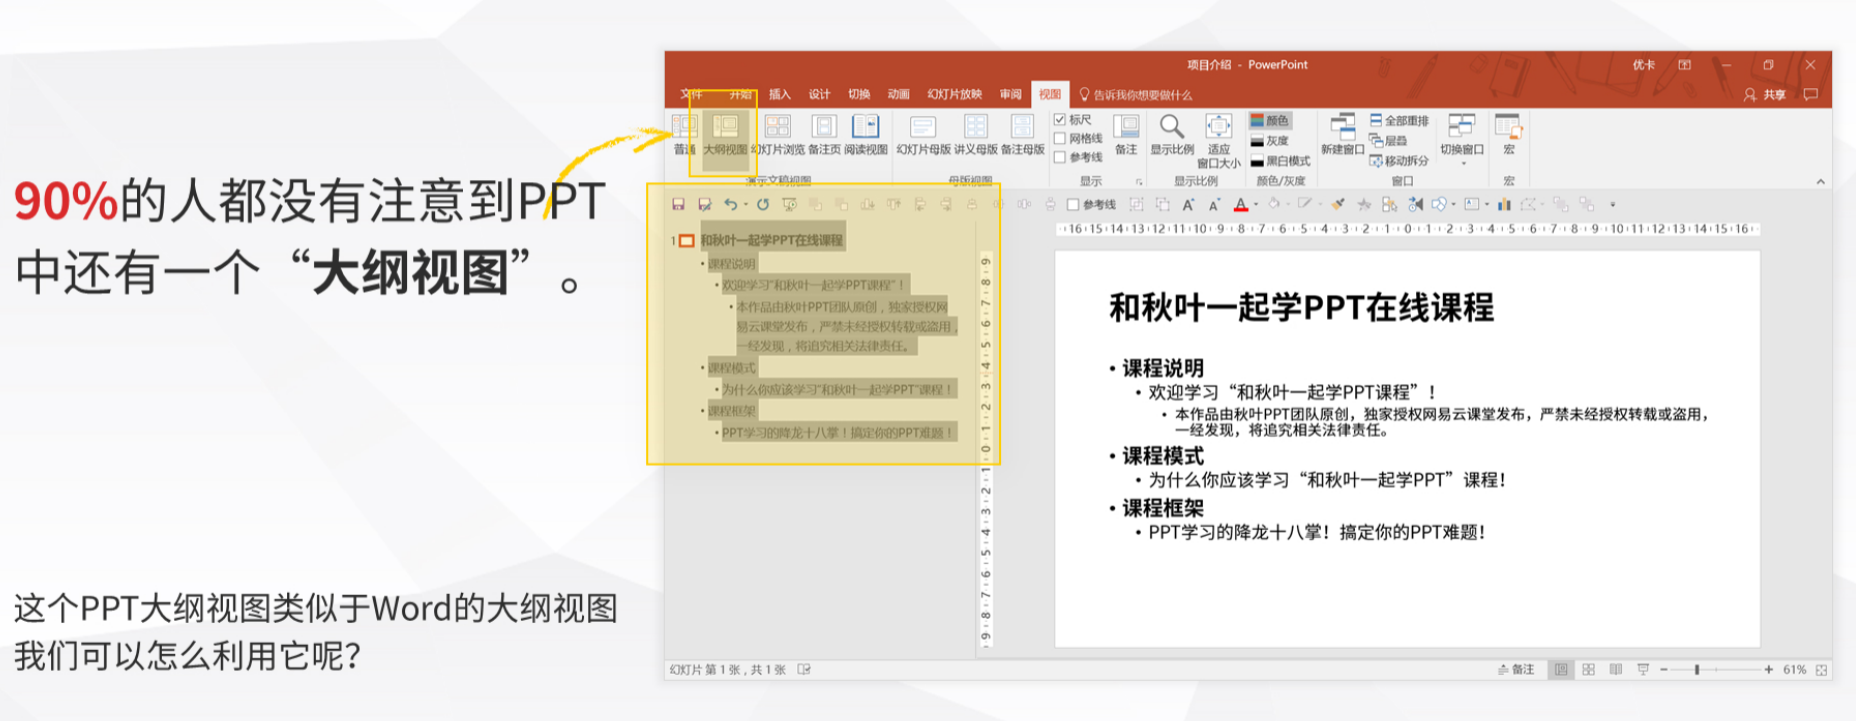
Task: Collapse the ribbon with the chevron
Action: click(x=1820, y=182)
